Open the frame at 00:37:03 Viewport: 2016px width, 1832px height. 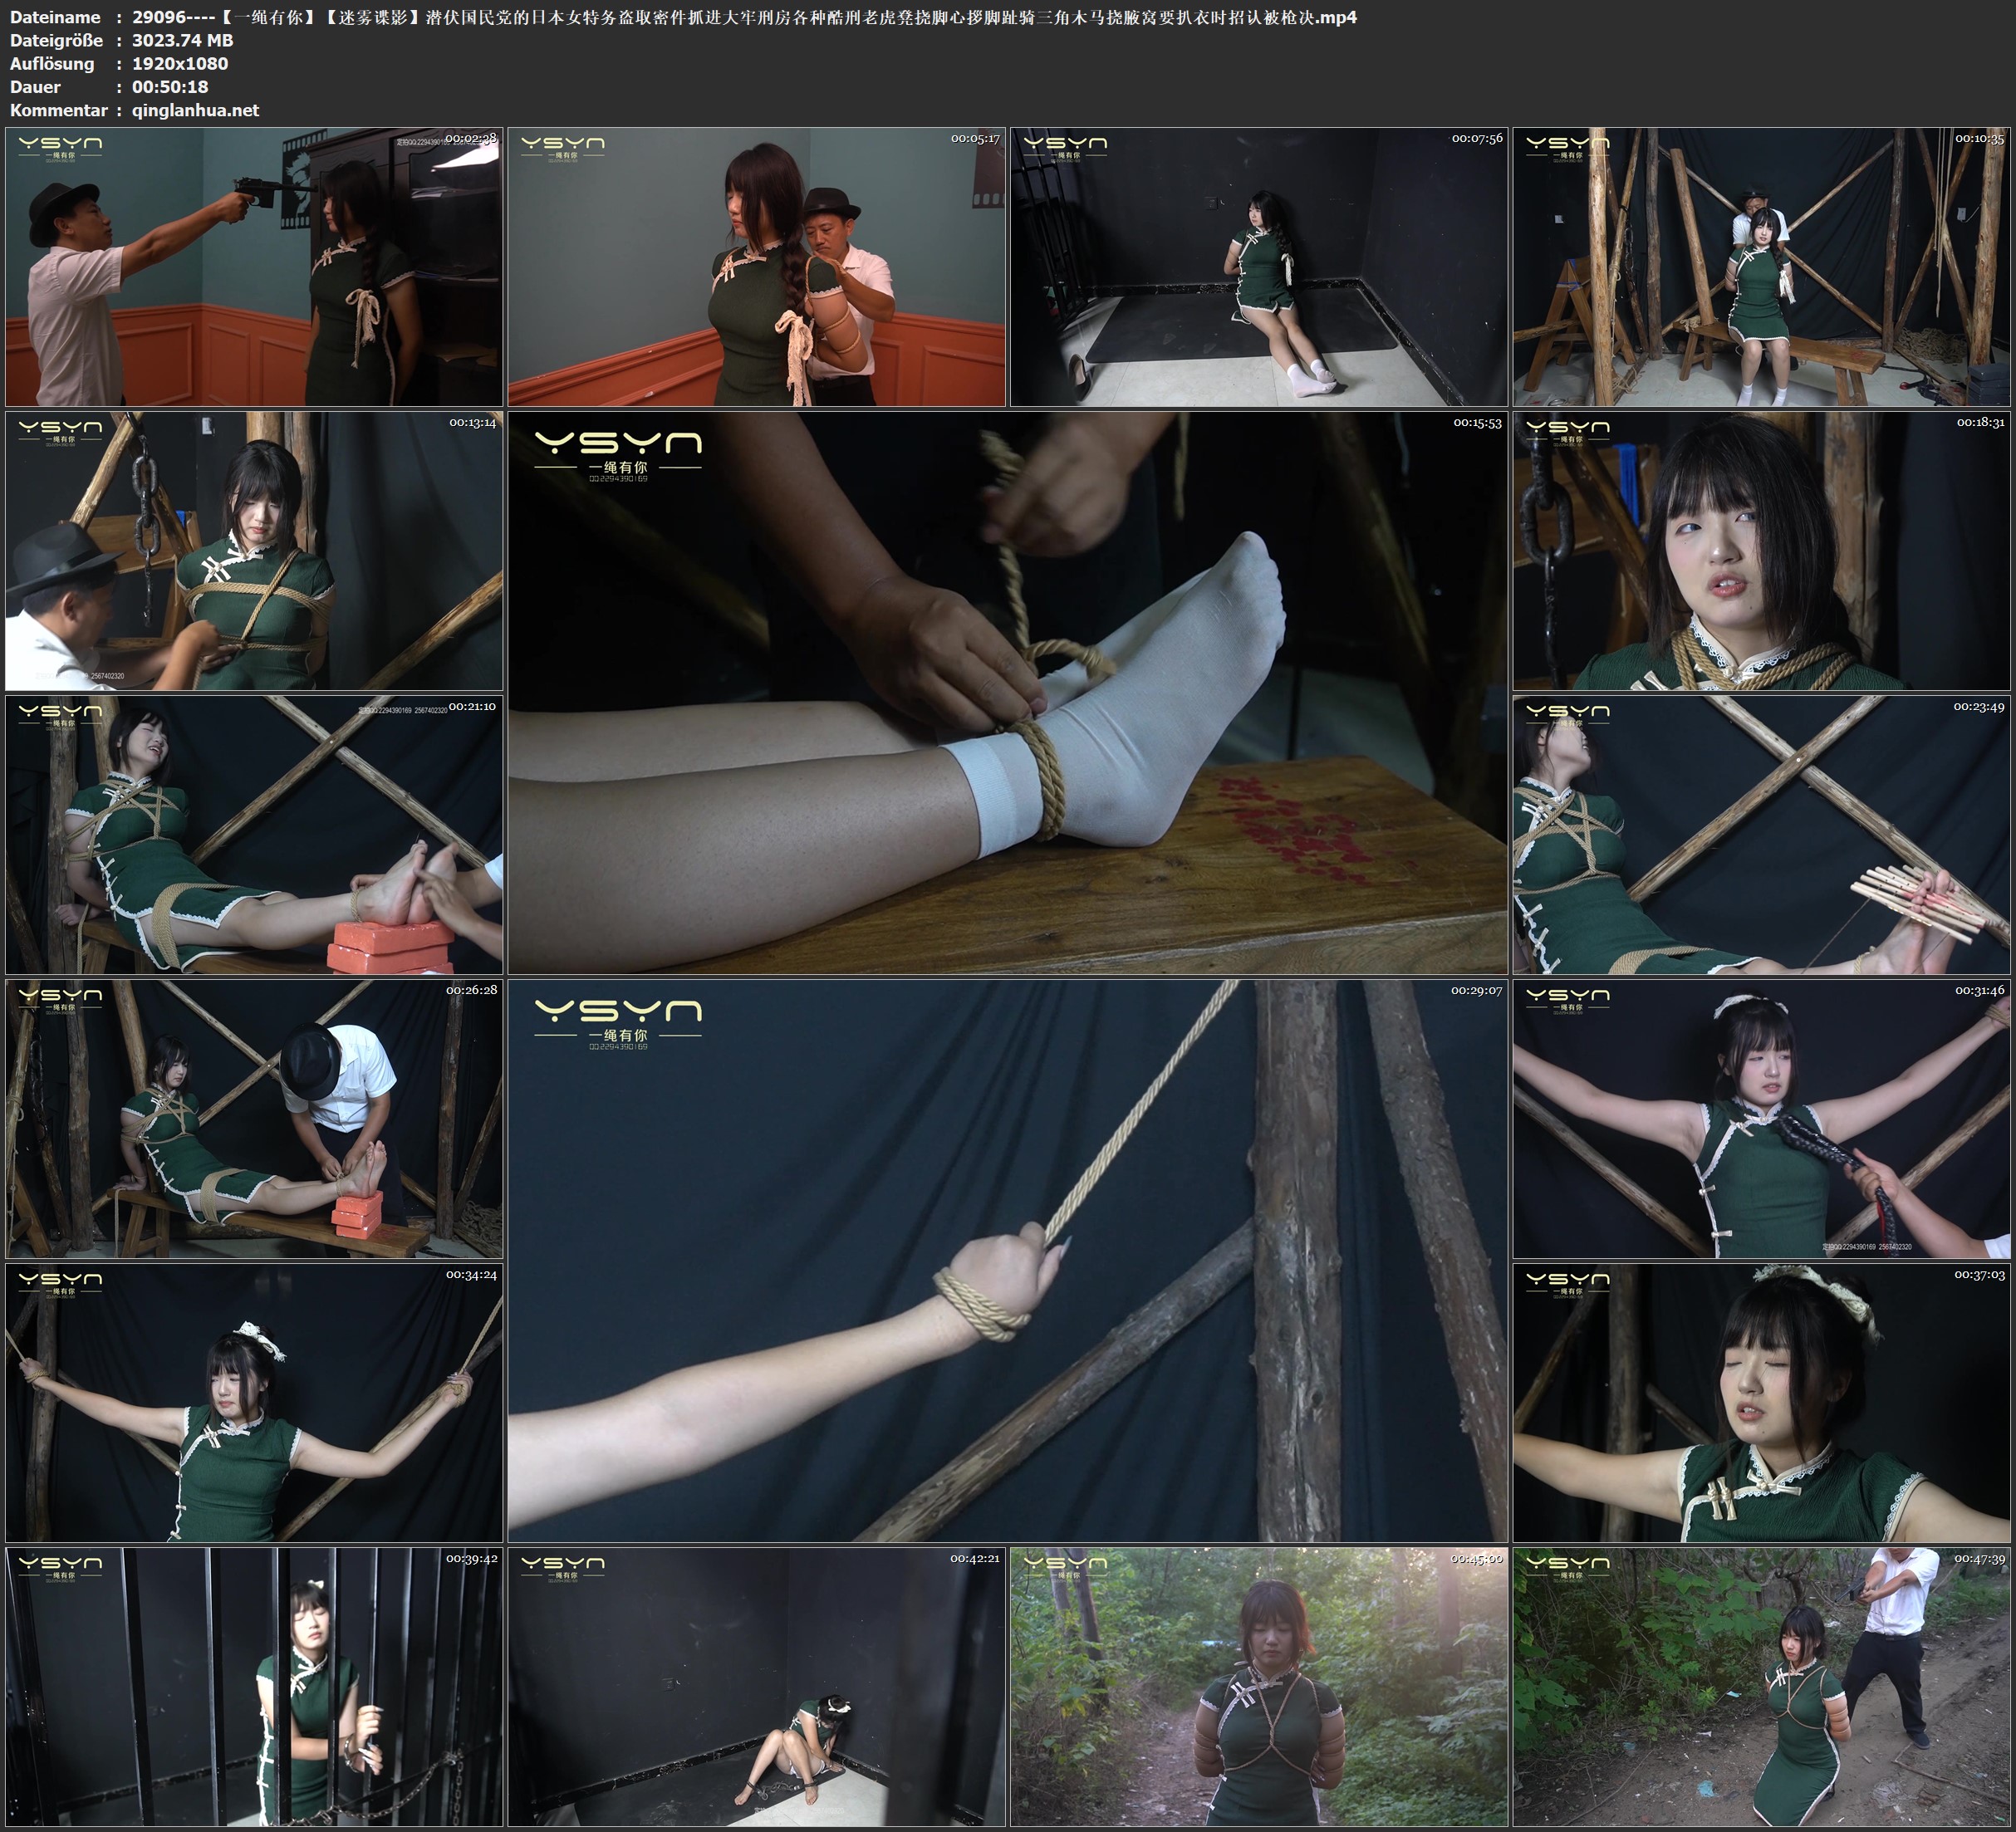(1760, 1402)
